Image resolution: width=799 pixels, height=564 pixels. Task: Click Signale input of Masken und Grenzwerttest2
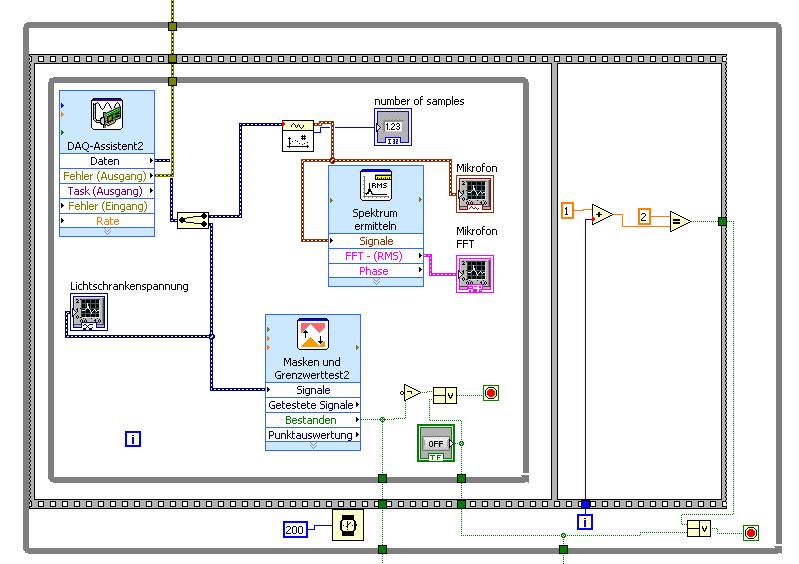point(313,390)
